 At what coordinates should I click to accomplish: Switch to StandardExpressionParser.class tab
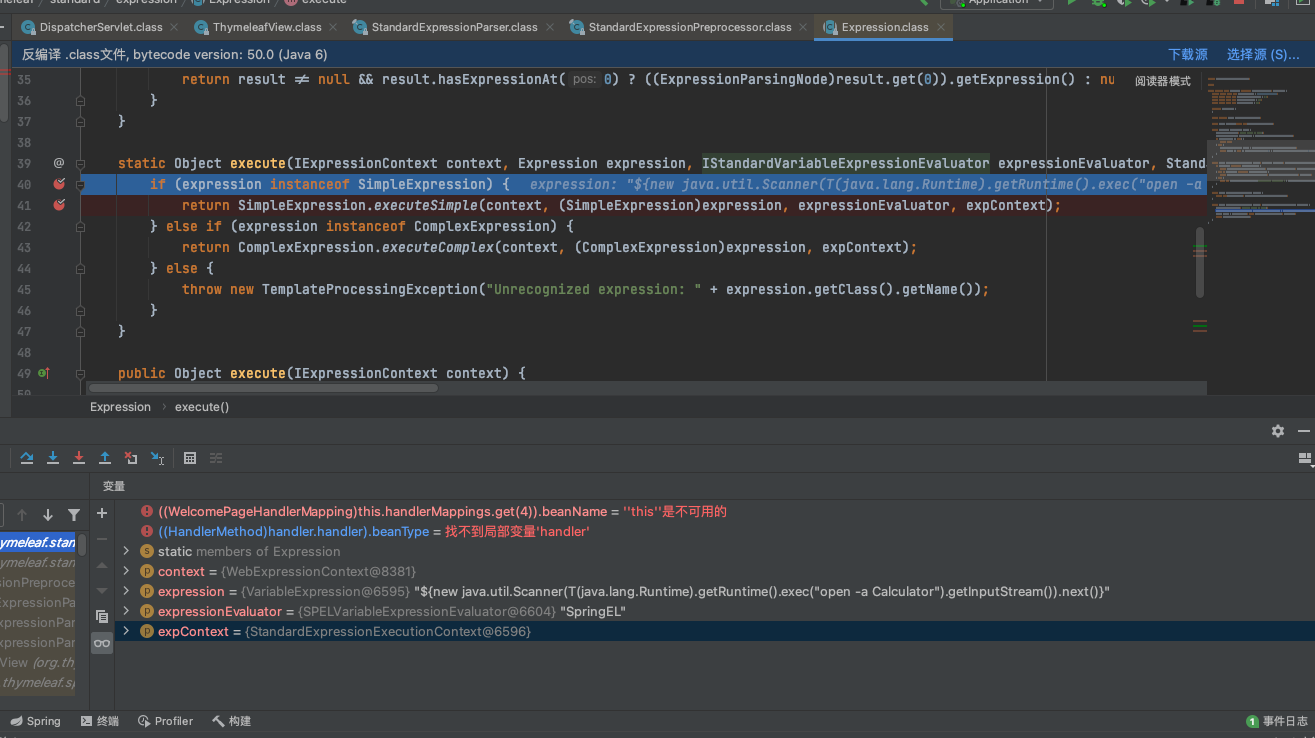(454, 27)
